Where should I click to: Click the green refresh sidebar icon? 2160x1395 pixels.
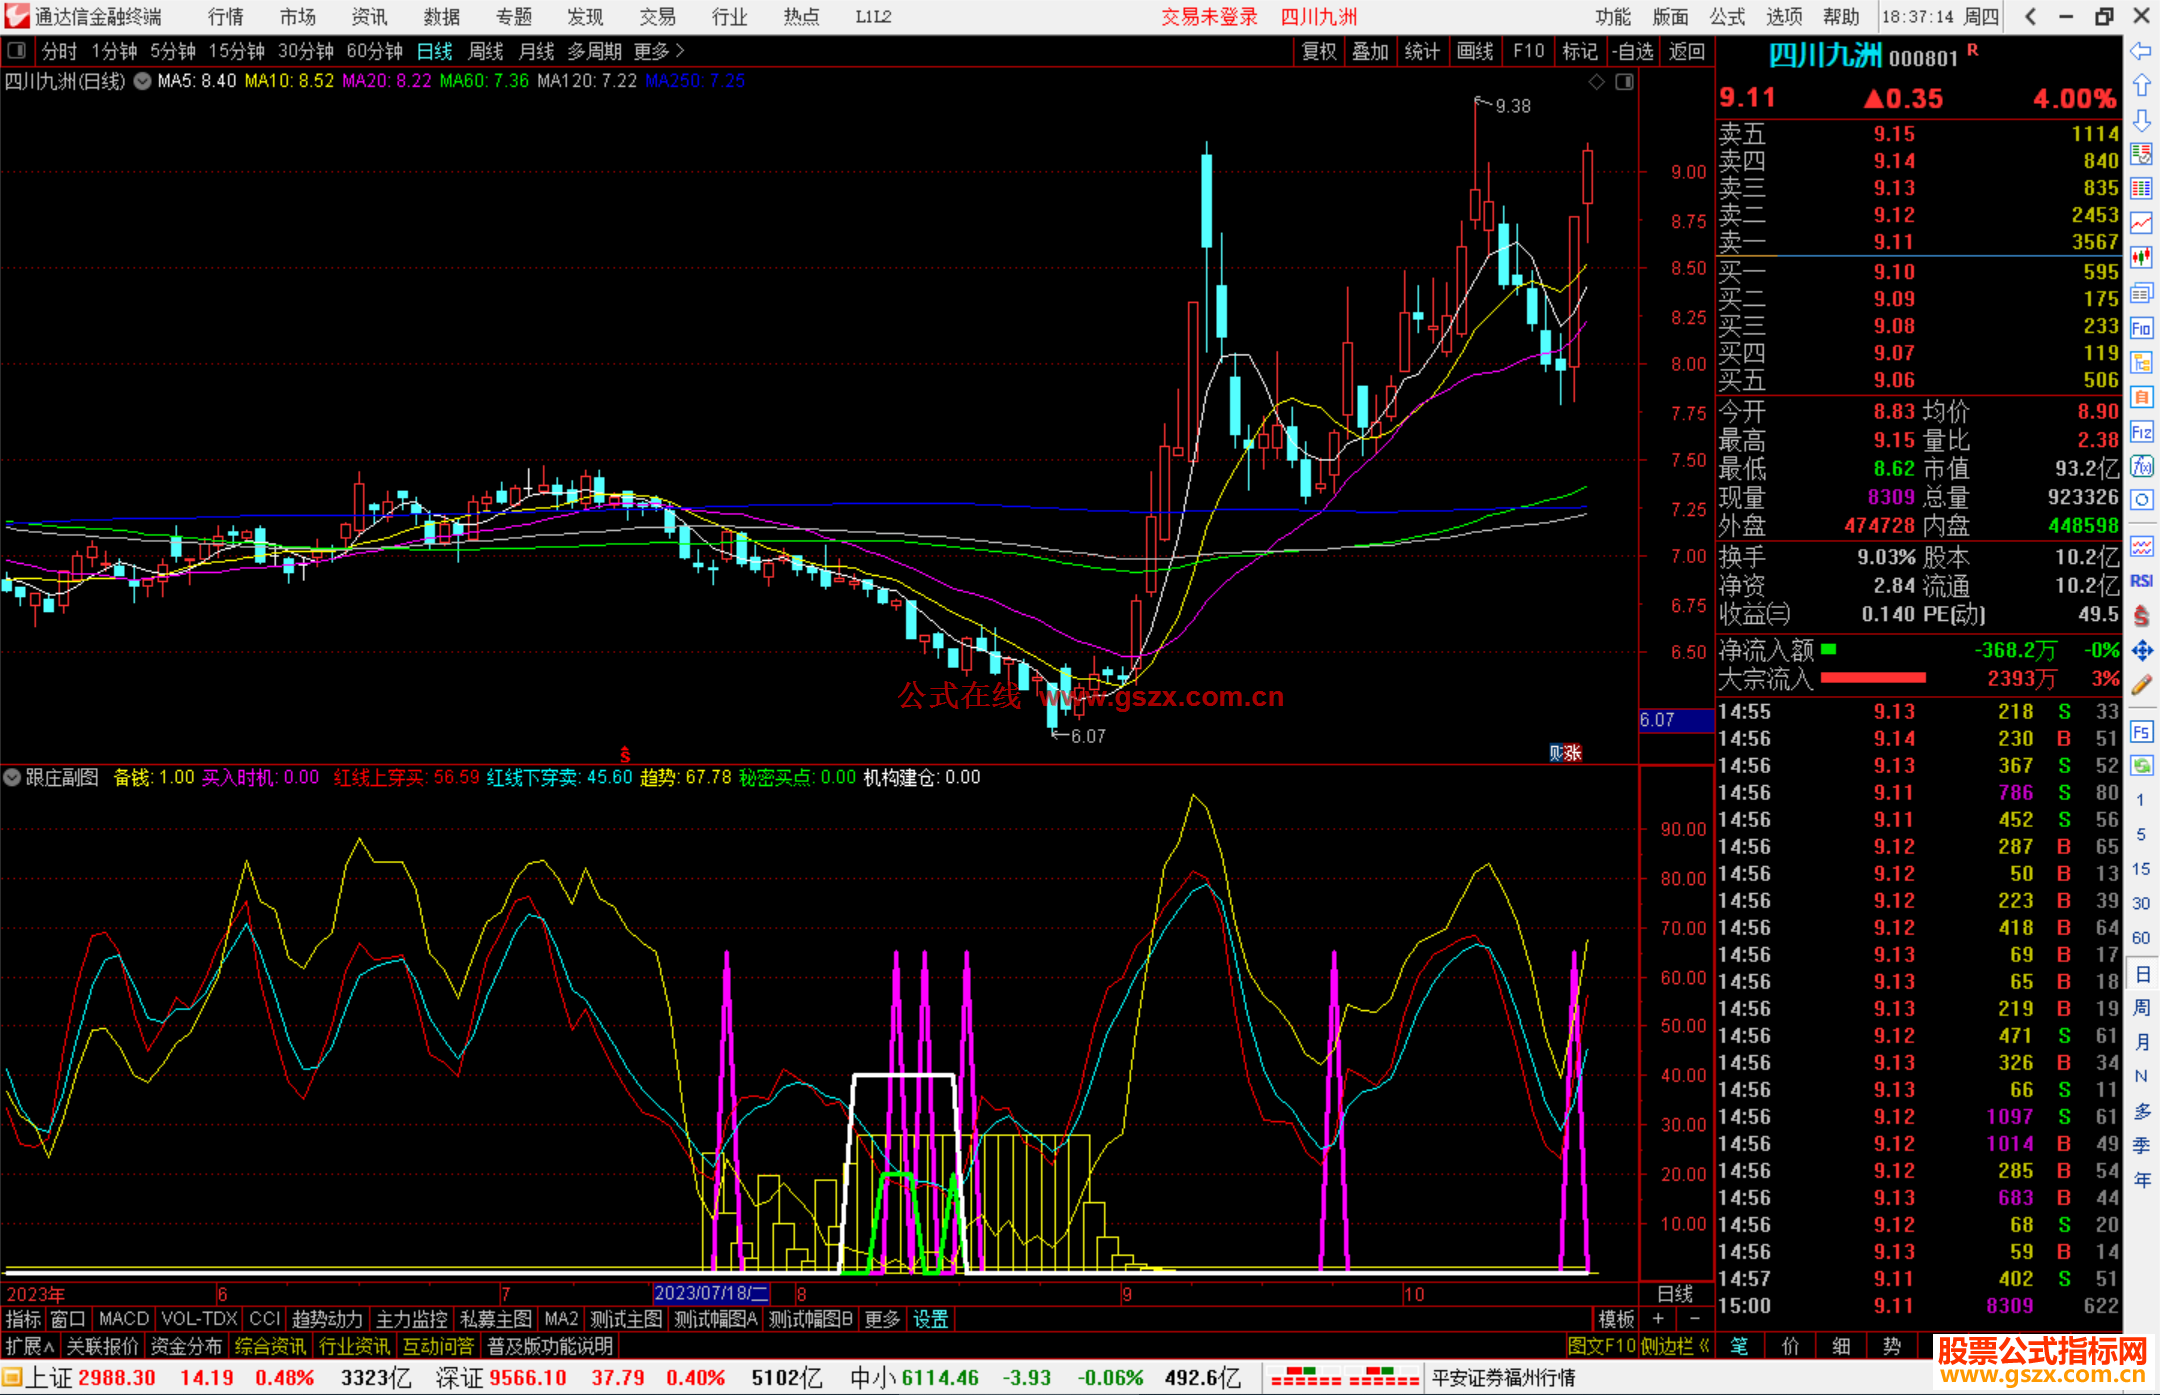2141,765
